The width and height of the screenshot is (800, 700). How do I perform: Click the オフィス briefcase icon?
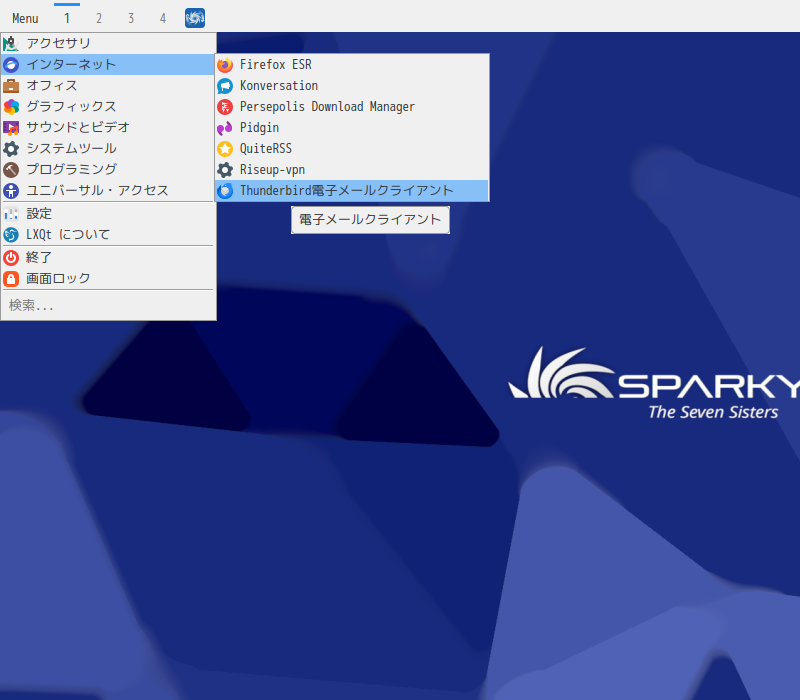point(11,85)
